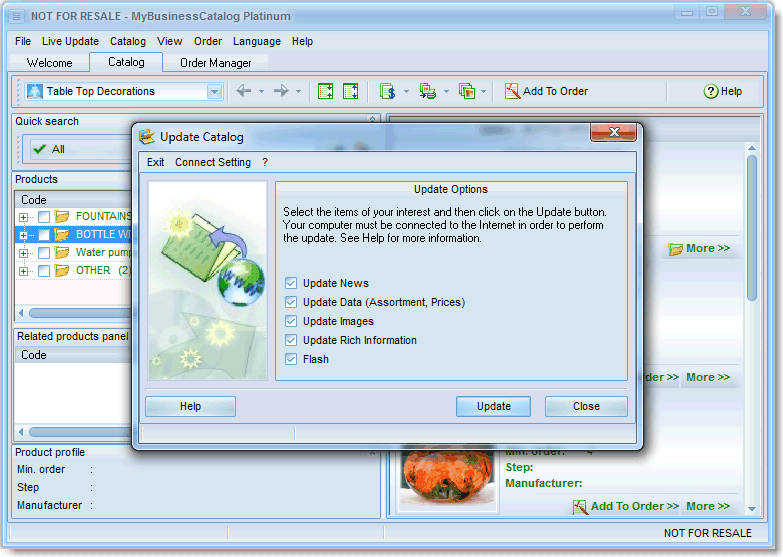
Task: Click the application system menu icon
Action: click(x=16, y=16)
